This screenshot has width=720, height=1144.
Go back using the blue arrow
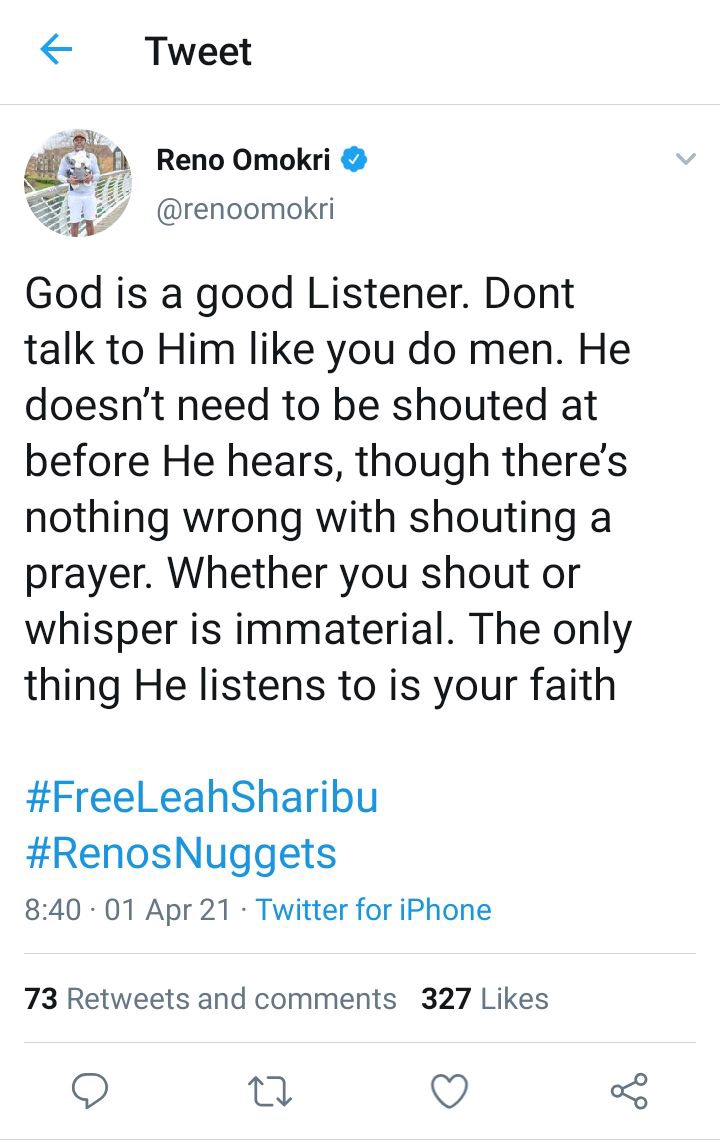[56, 50]
